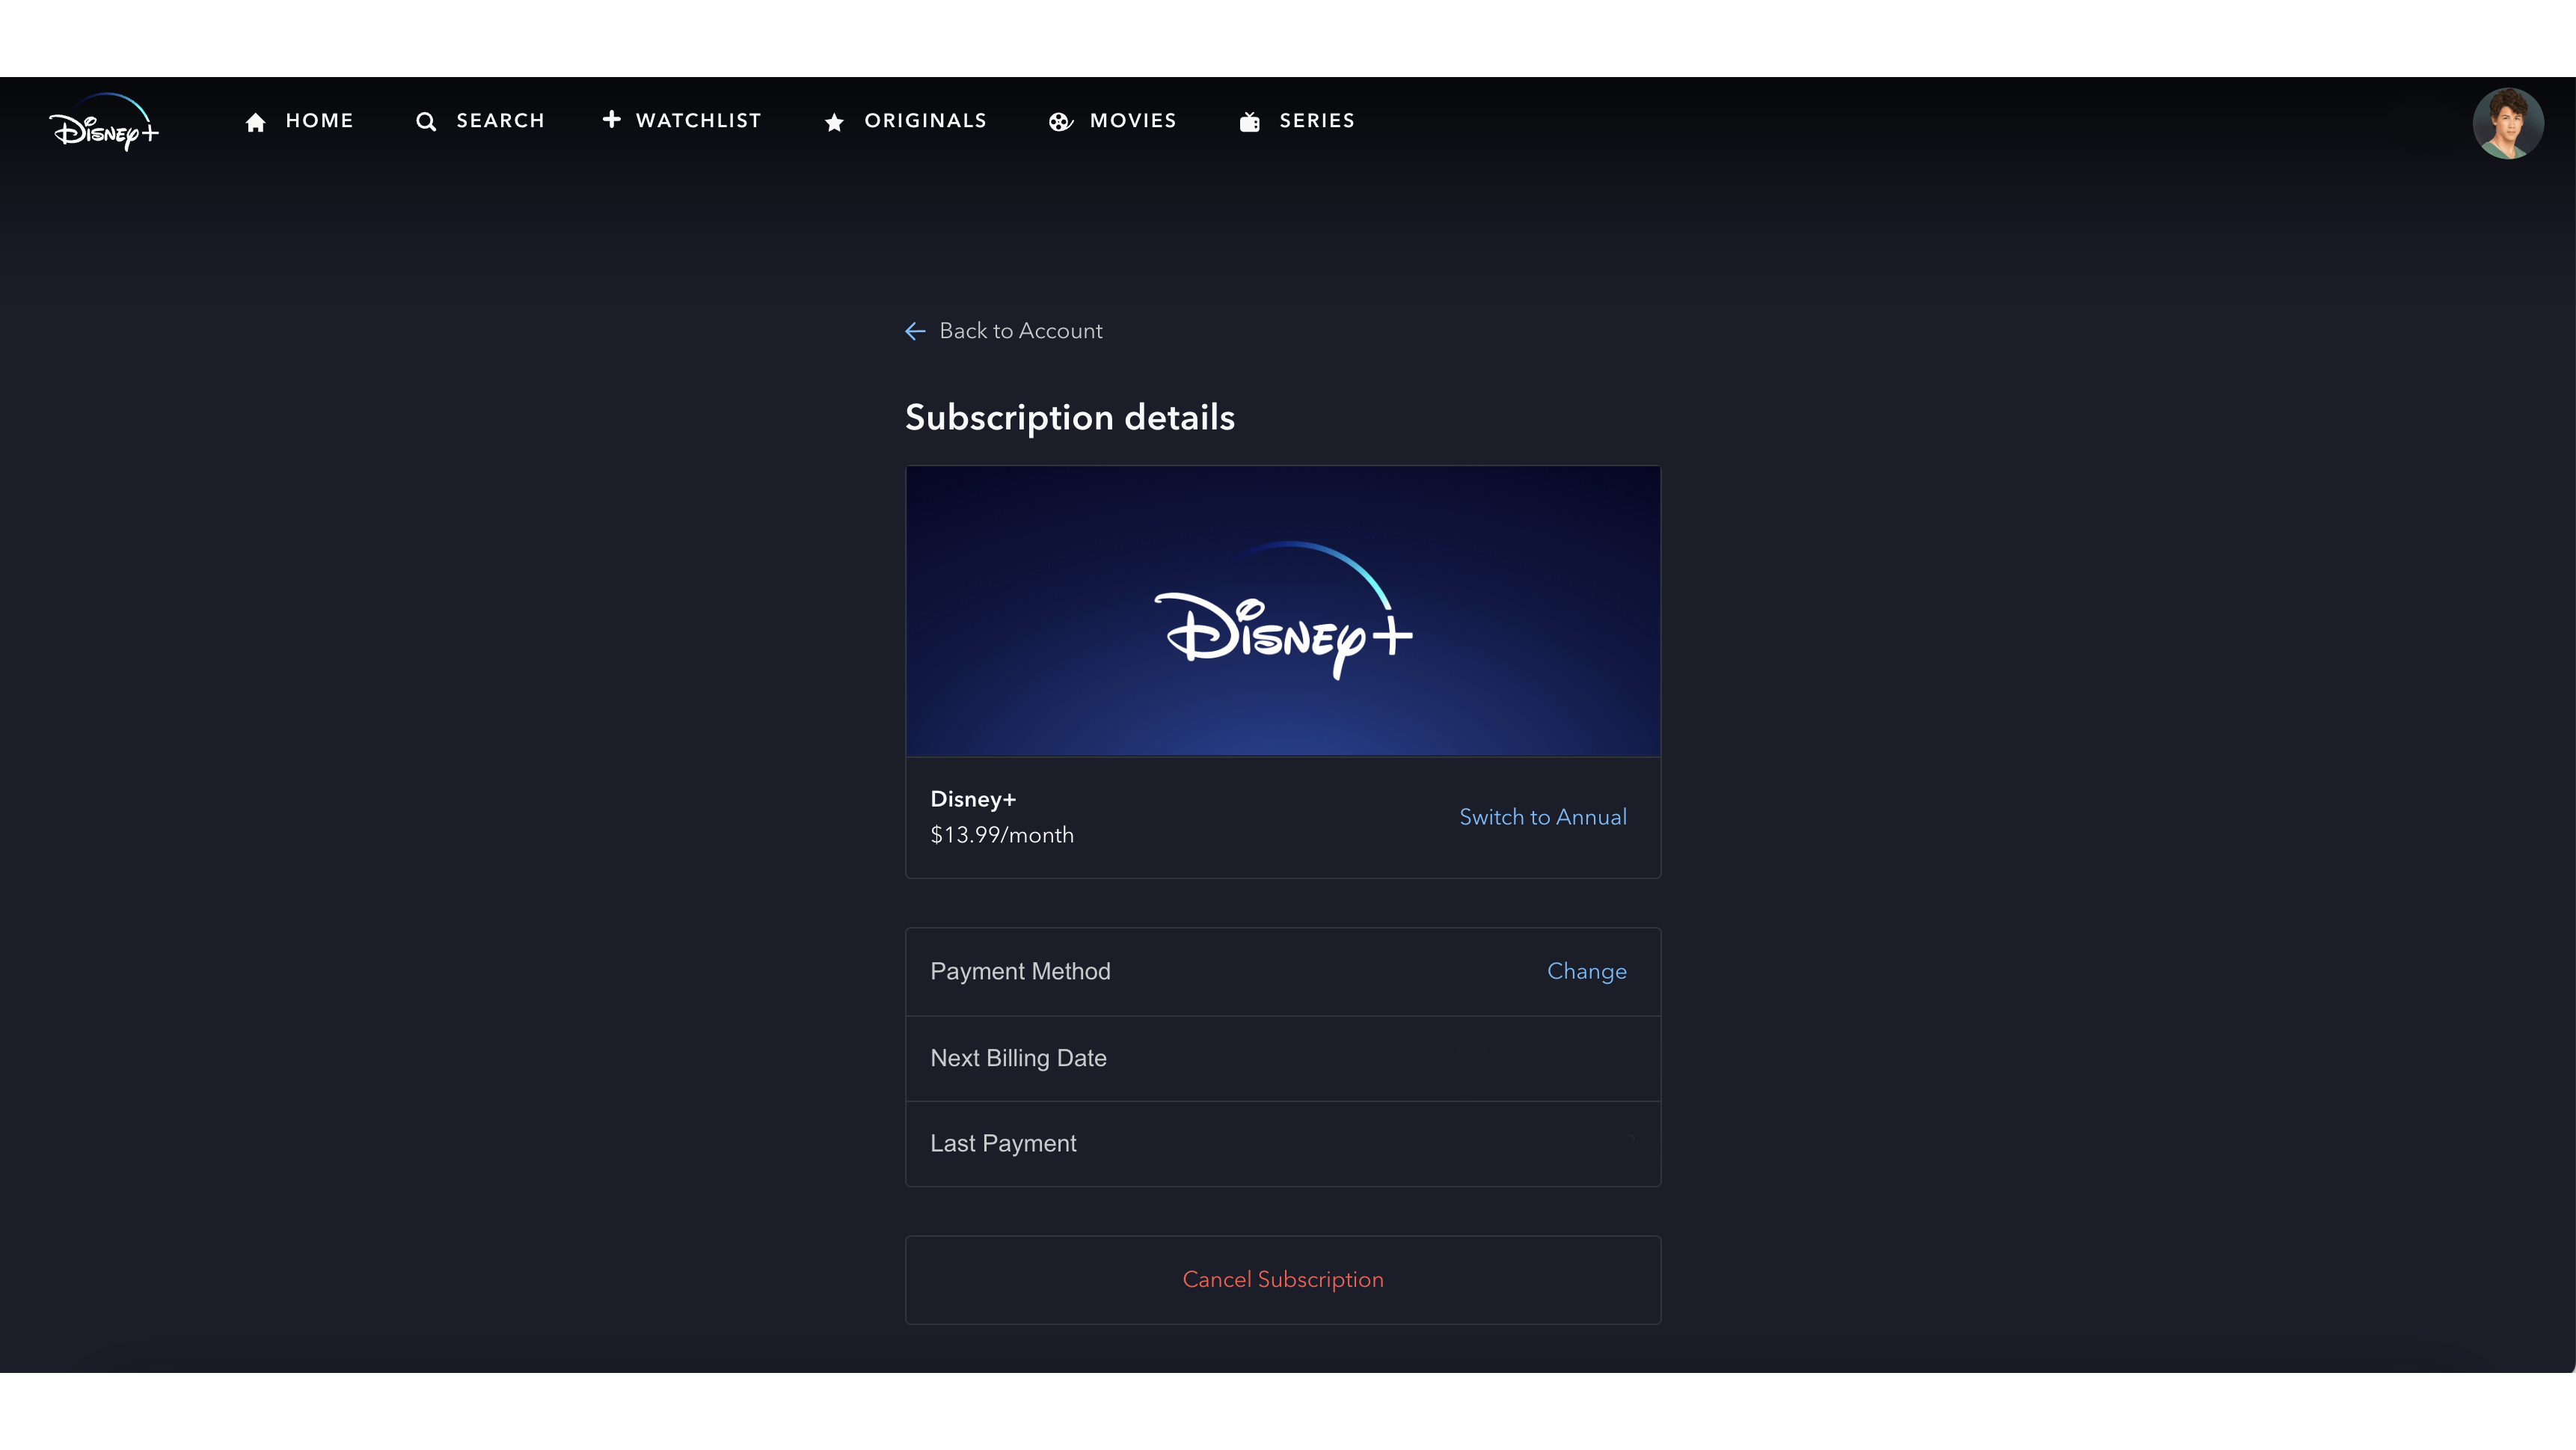Click Back to Account

click(x=1020, y=331)
